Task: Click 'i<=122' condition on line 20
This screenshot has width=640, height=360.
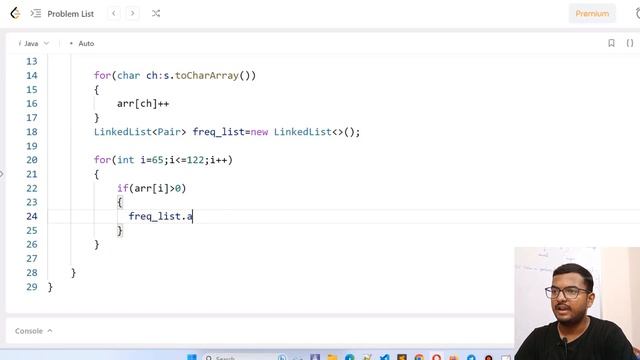Action: coord(187,160)
